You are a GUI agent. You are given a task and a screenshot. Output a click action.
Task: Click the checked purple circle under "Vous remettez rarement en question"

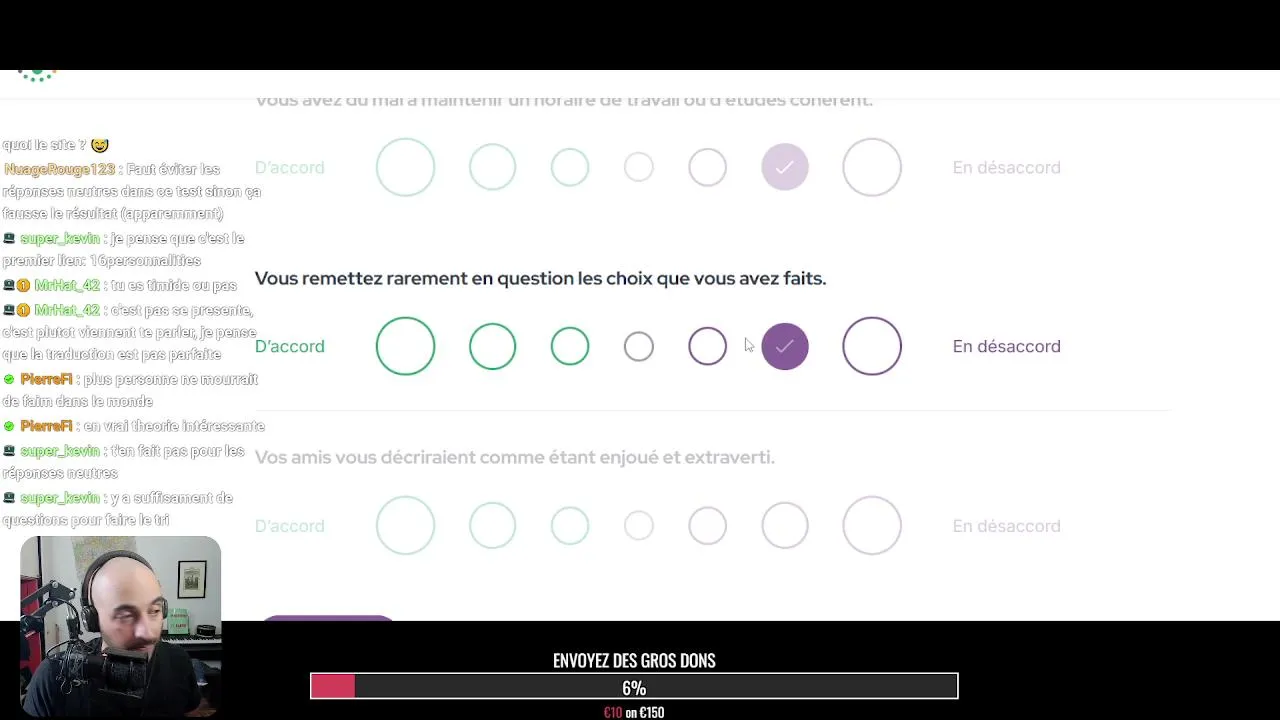(785, 346)
